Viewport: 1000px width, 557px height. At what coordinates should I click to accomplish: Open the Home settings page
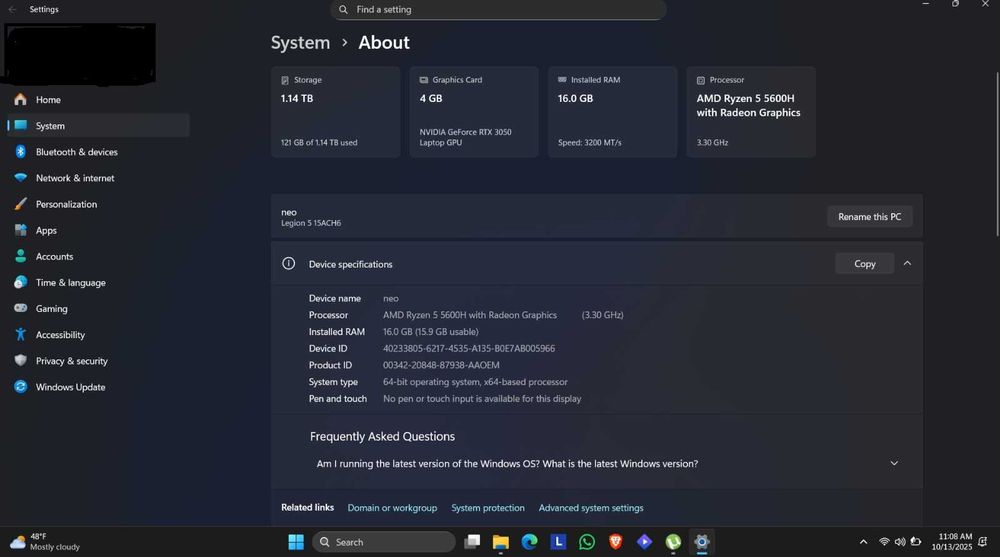[x=98, y=100]
